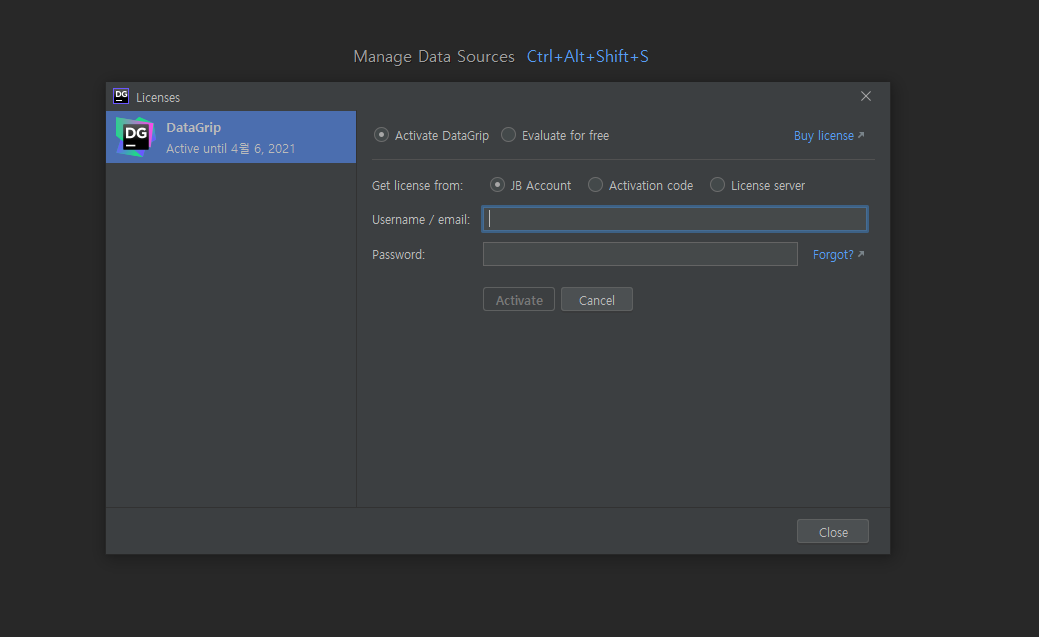Click the DataGrip icon in the title bar
The image size is (1039, 637).
tap(121, 97)
